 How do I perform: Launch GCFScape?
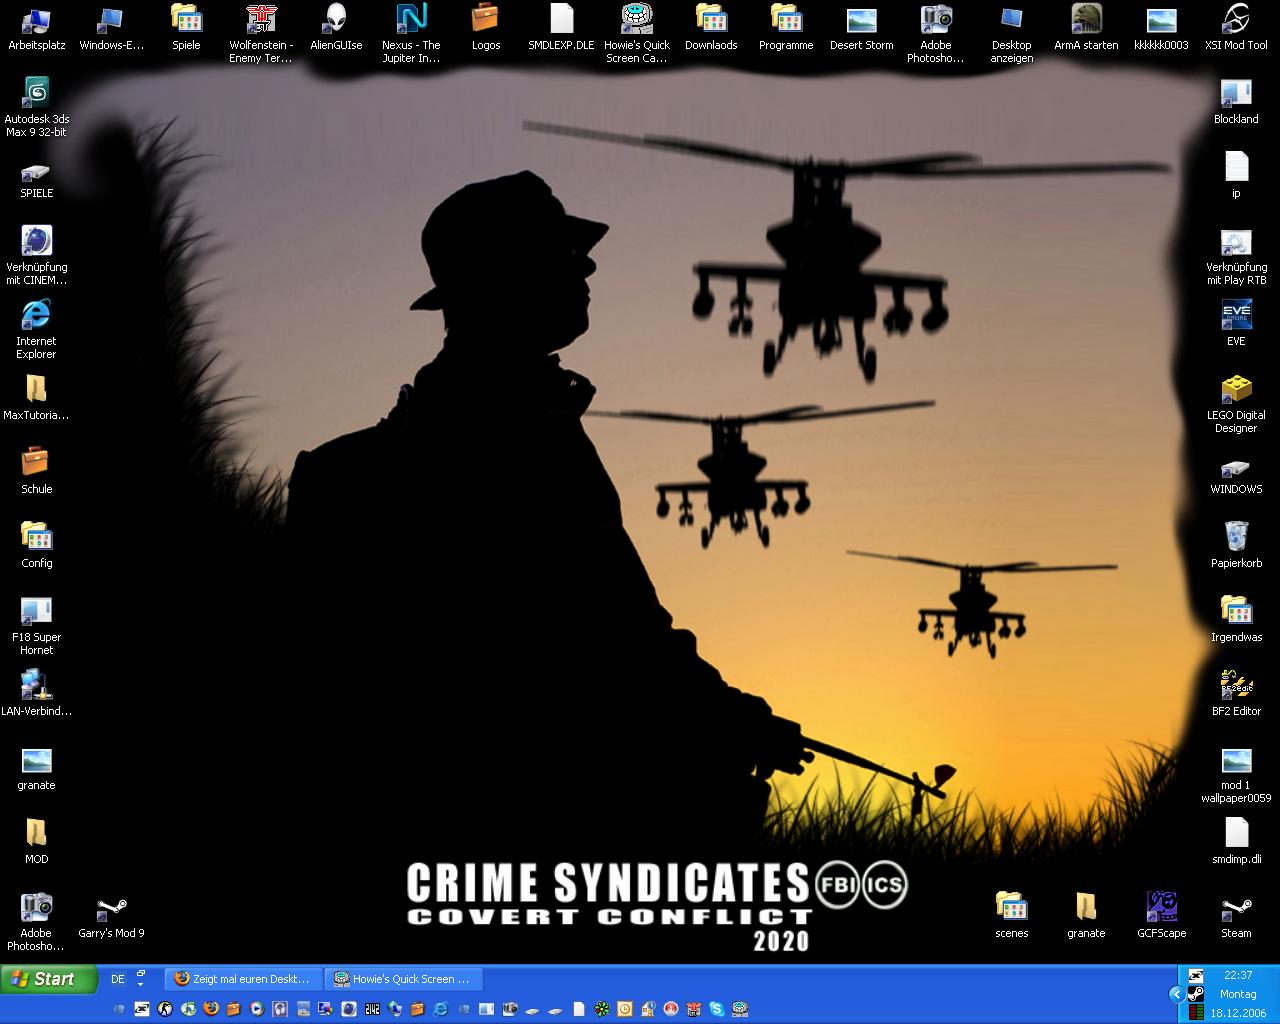pyautogui.click(x=1161, y=916)
